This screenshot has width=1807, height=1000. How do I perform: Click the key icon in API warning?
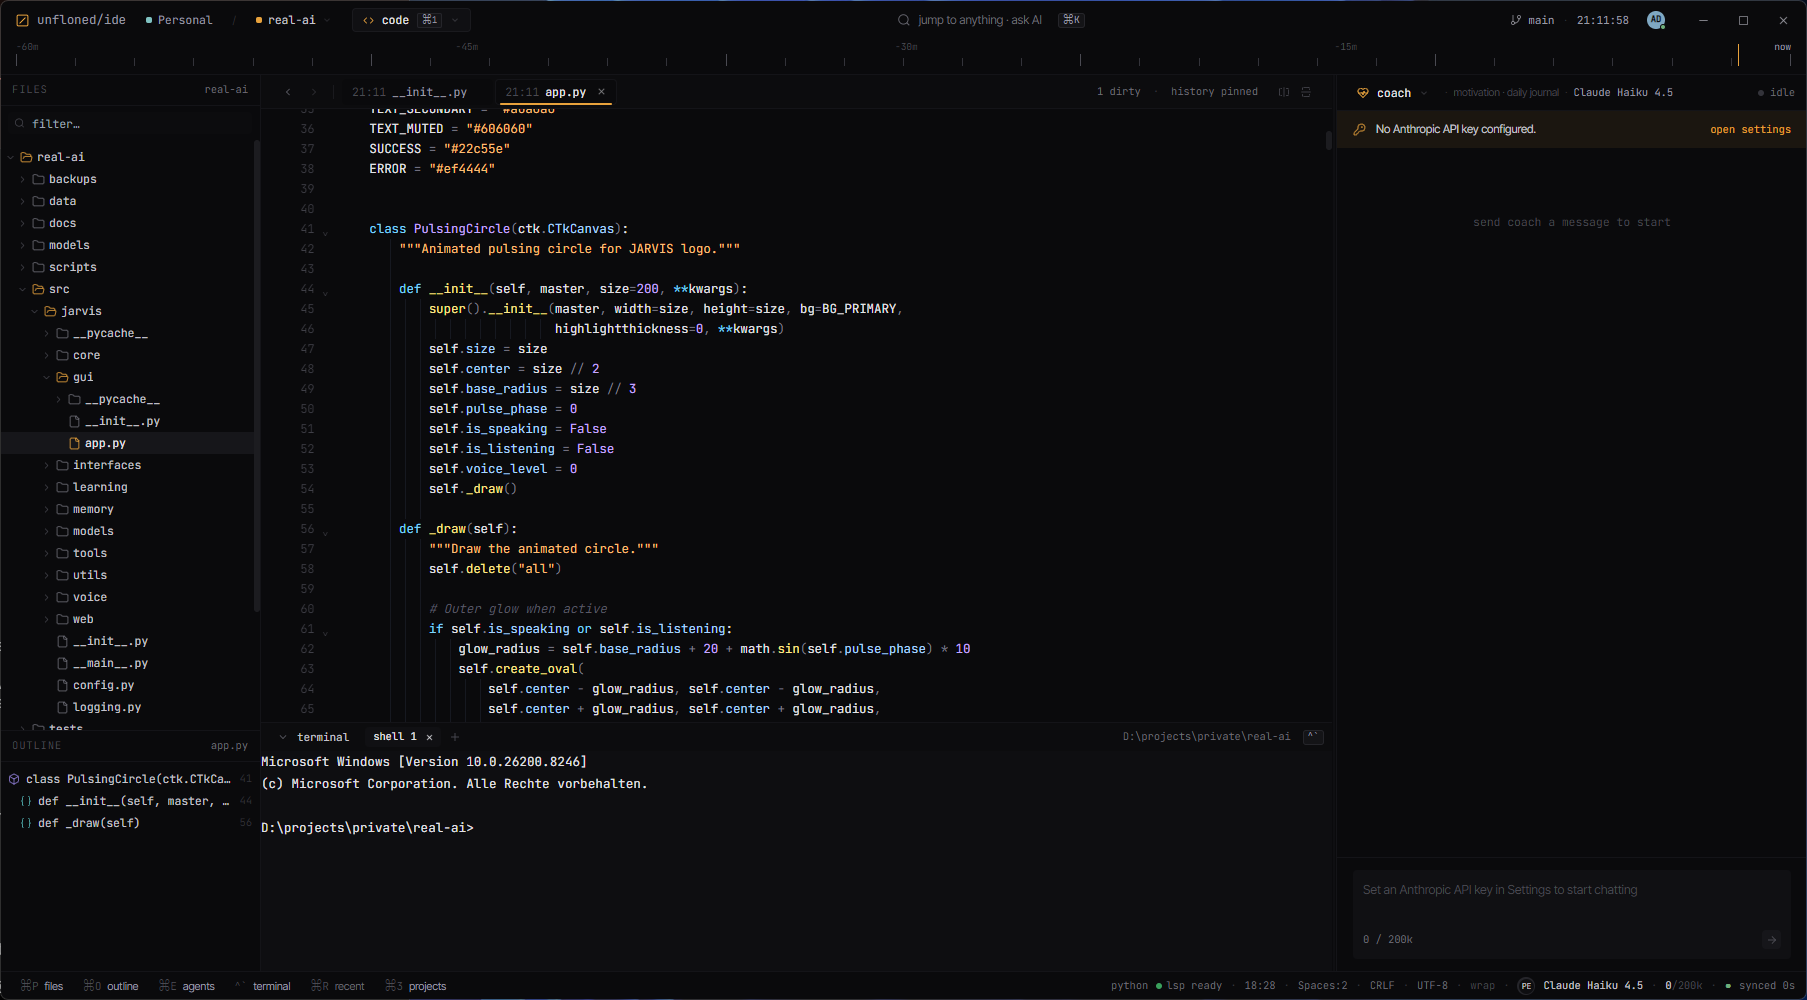pos(1360,129)
